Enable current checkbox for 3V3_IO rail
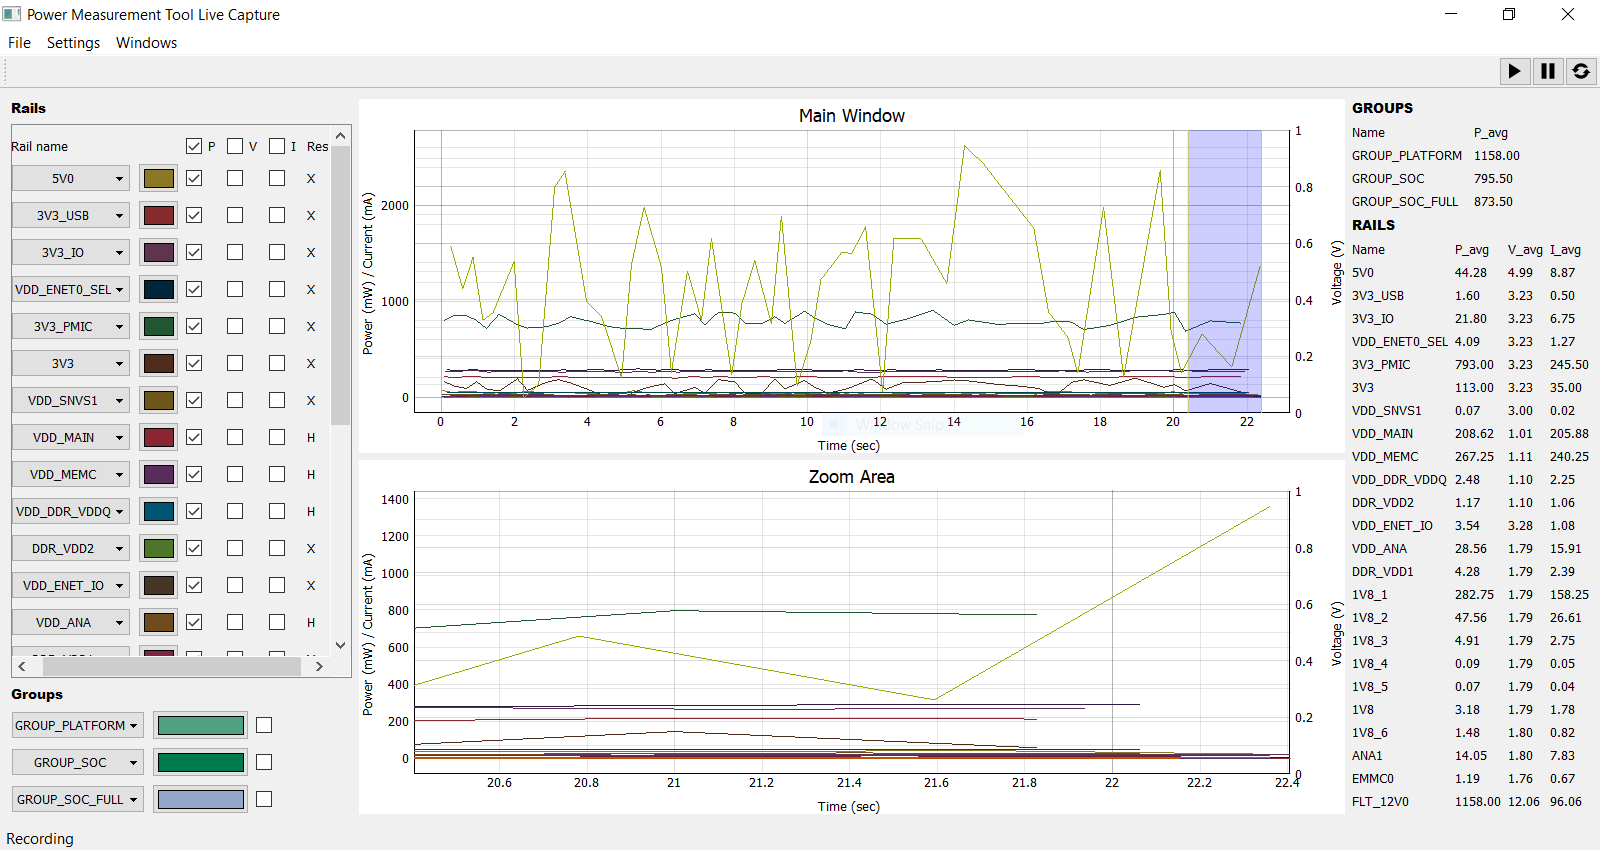 (x=277, y=252)
